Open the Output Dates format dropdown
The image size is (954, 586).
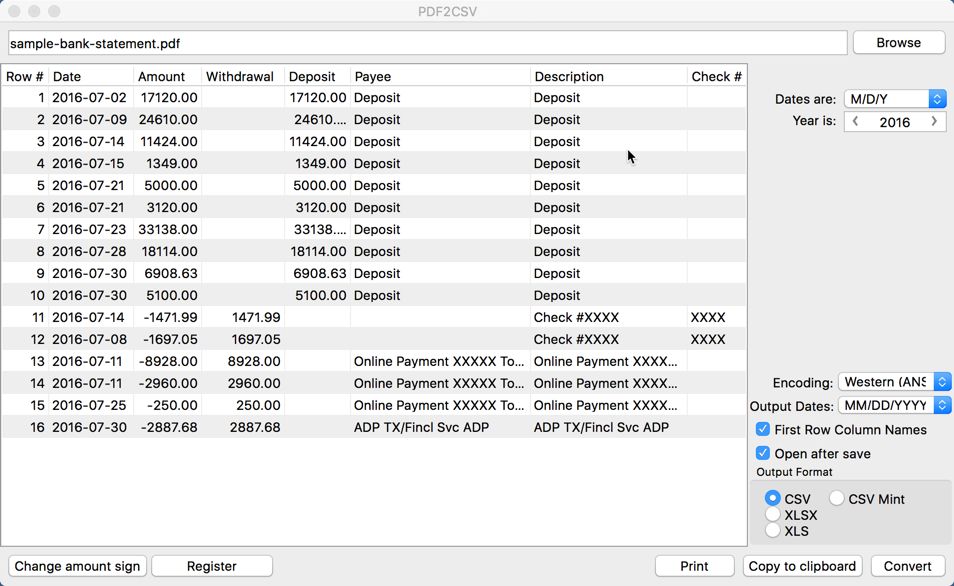(894, 405)
